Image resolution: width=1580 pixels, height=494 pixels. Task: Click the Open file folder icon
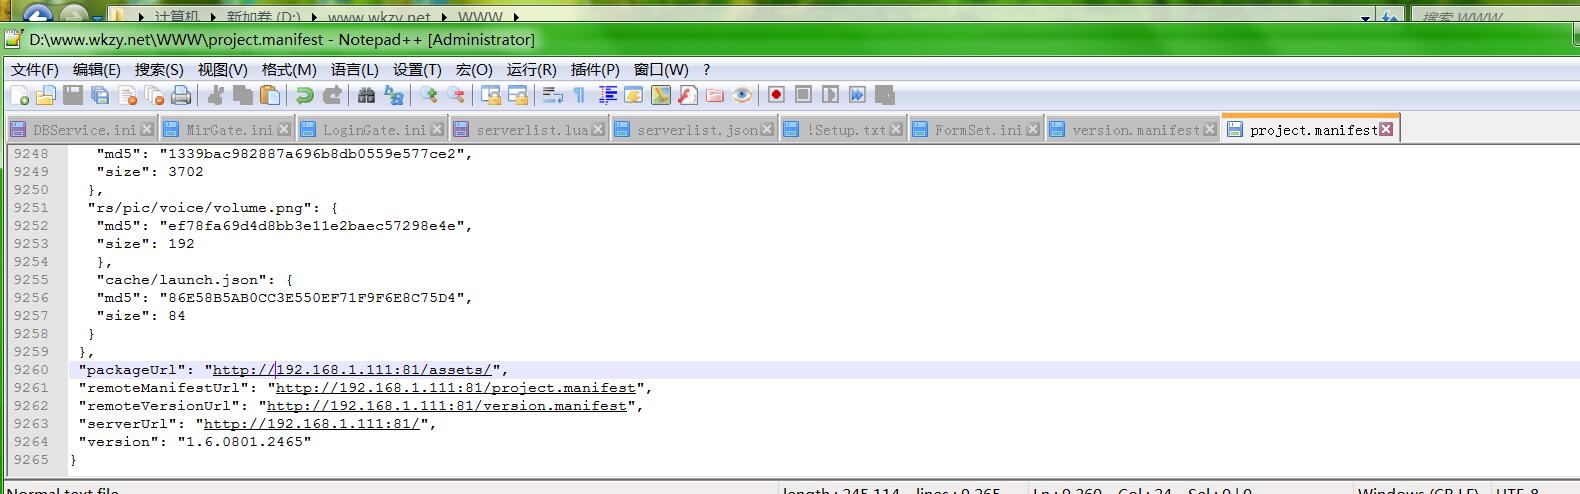(x=46, y=95)
